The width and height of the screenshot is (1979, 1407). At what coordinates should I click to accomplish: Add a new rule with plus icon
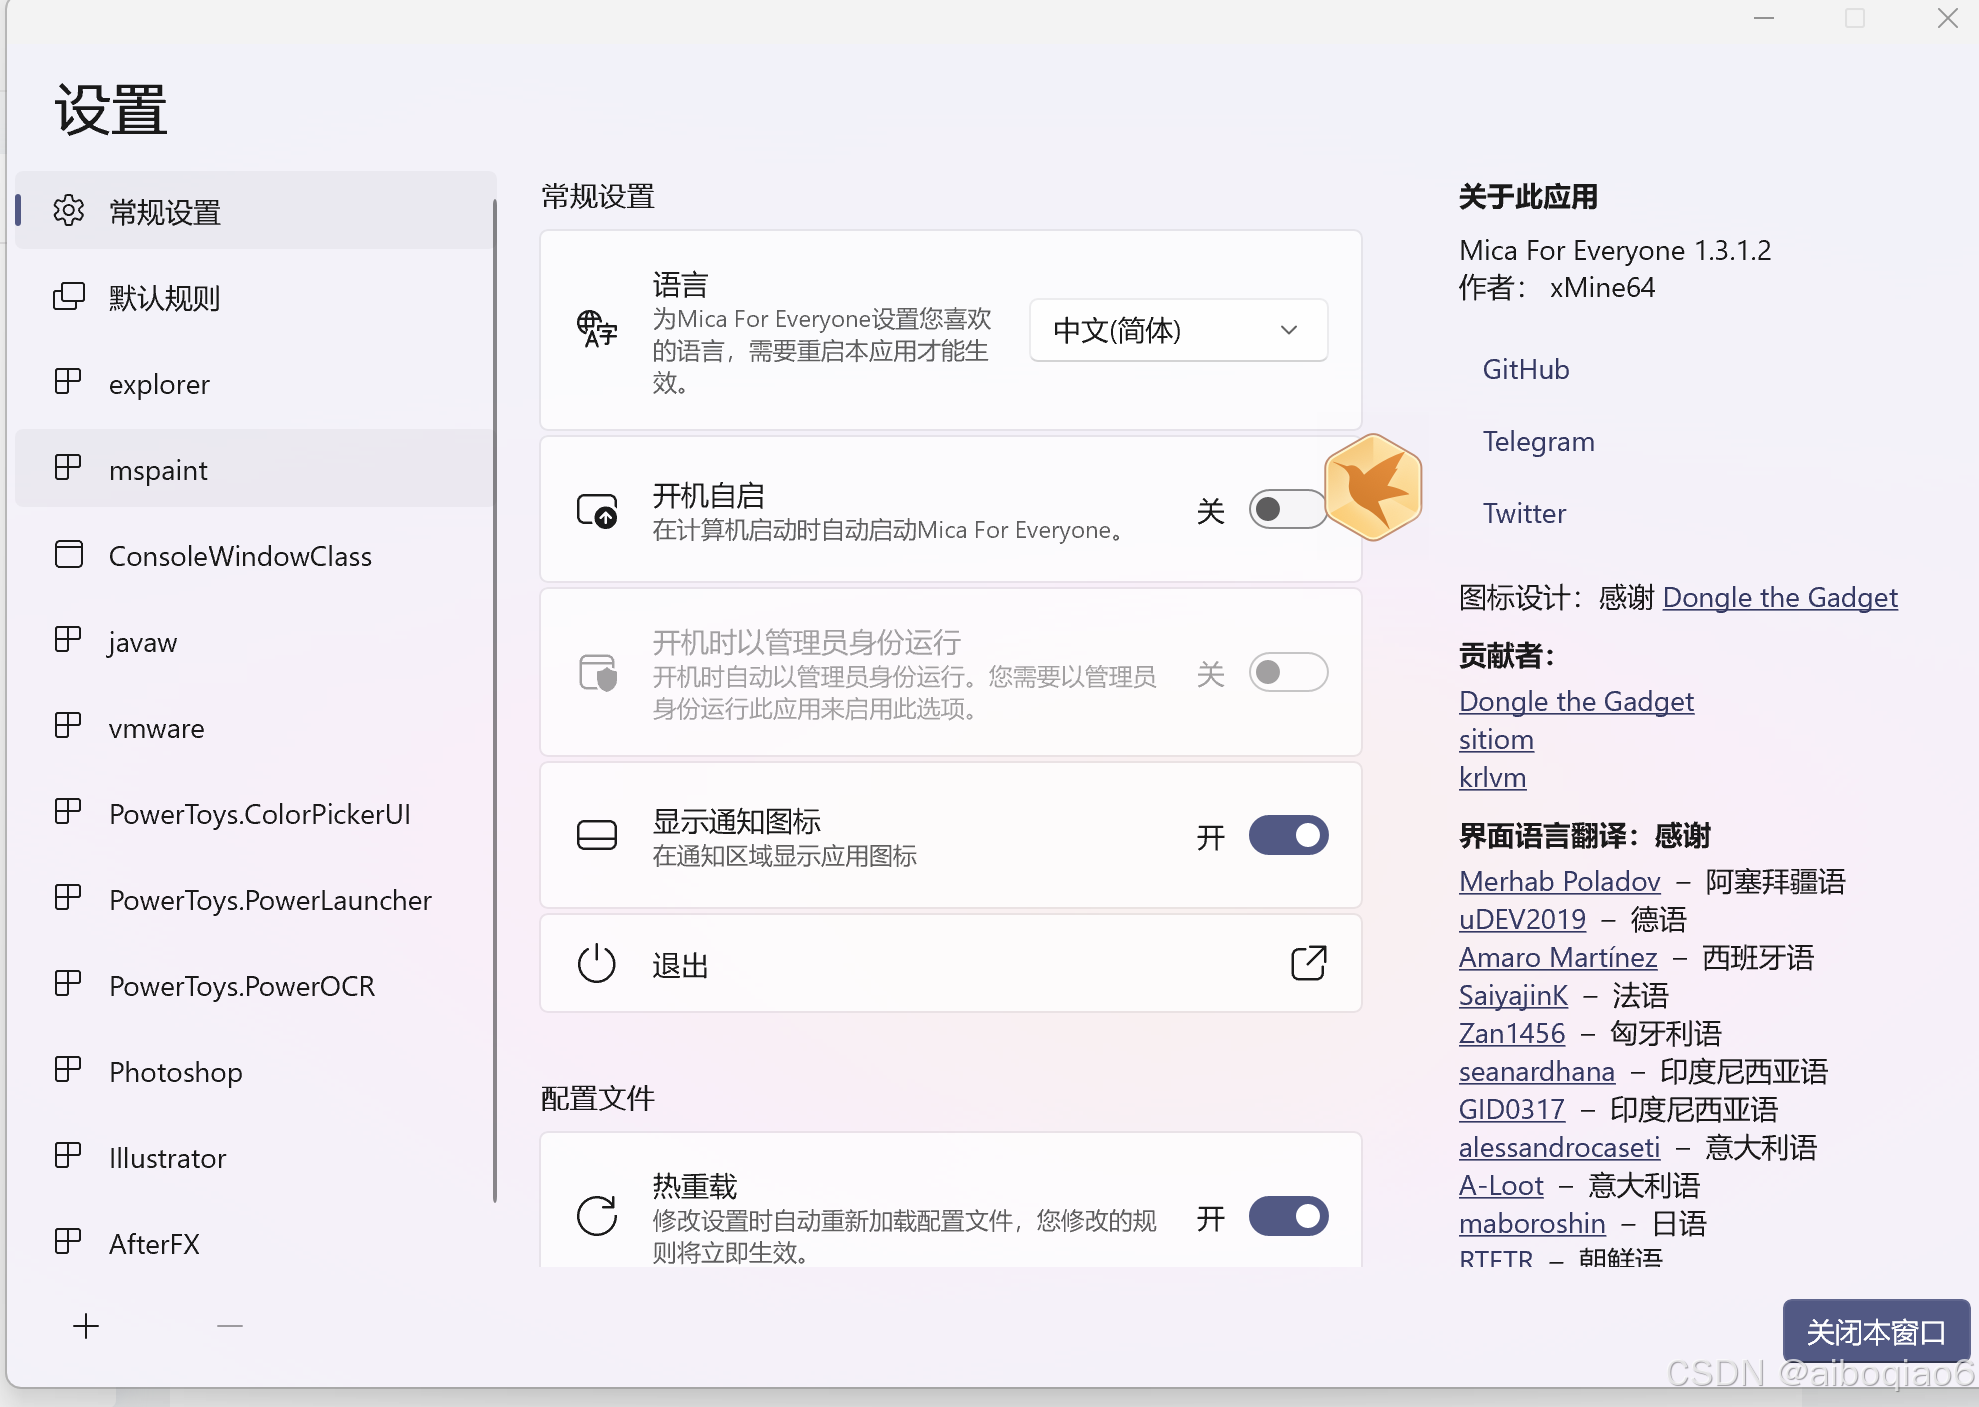point(86,1326)
